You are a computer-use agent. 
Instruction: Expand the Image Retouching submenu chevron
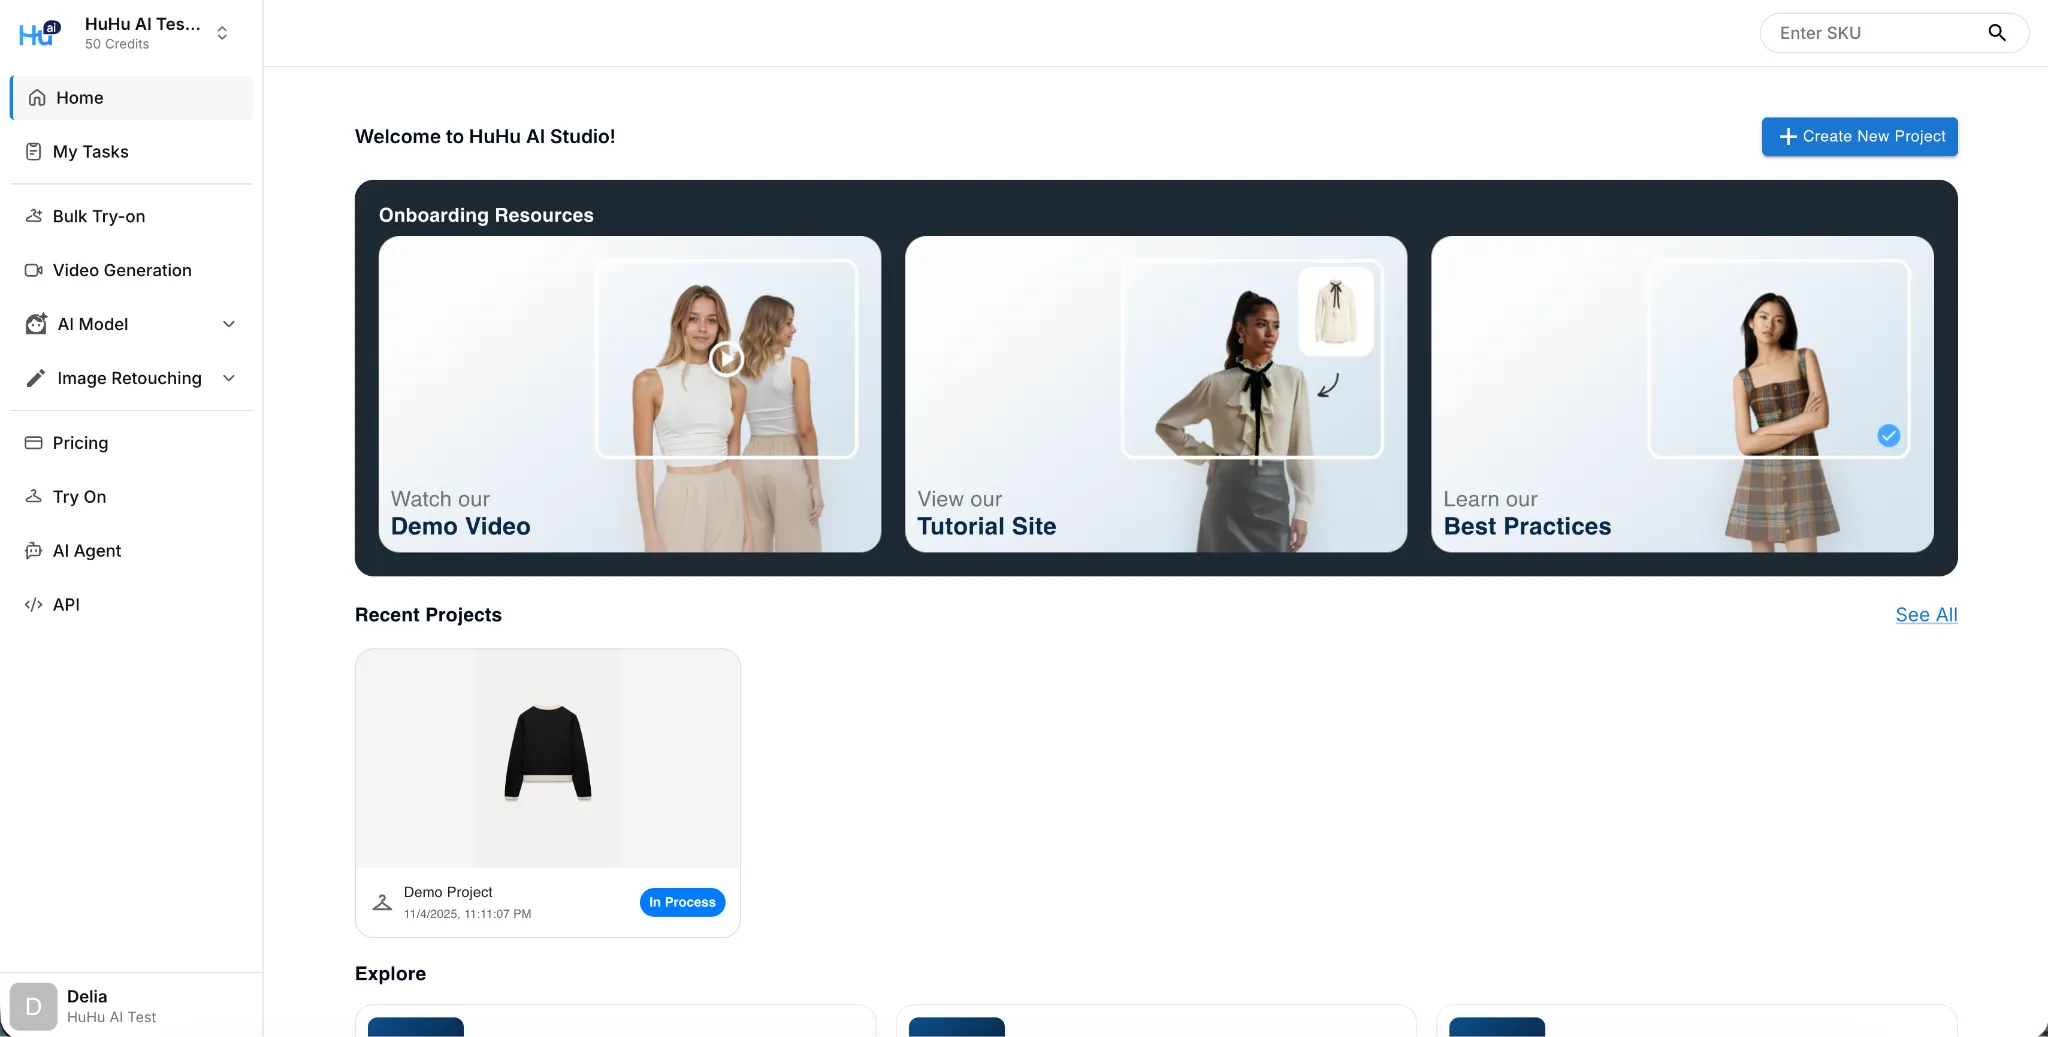coord(229,378)
